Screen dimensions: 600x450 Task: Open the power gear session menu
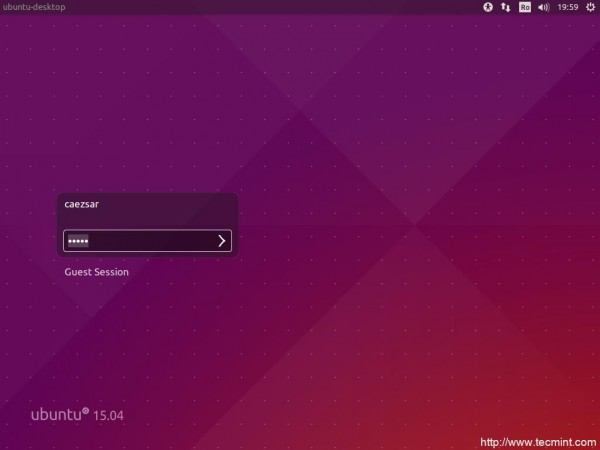(590, 7)
